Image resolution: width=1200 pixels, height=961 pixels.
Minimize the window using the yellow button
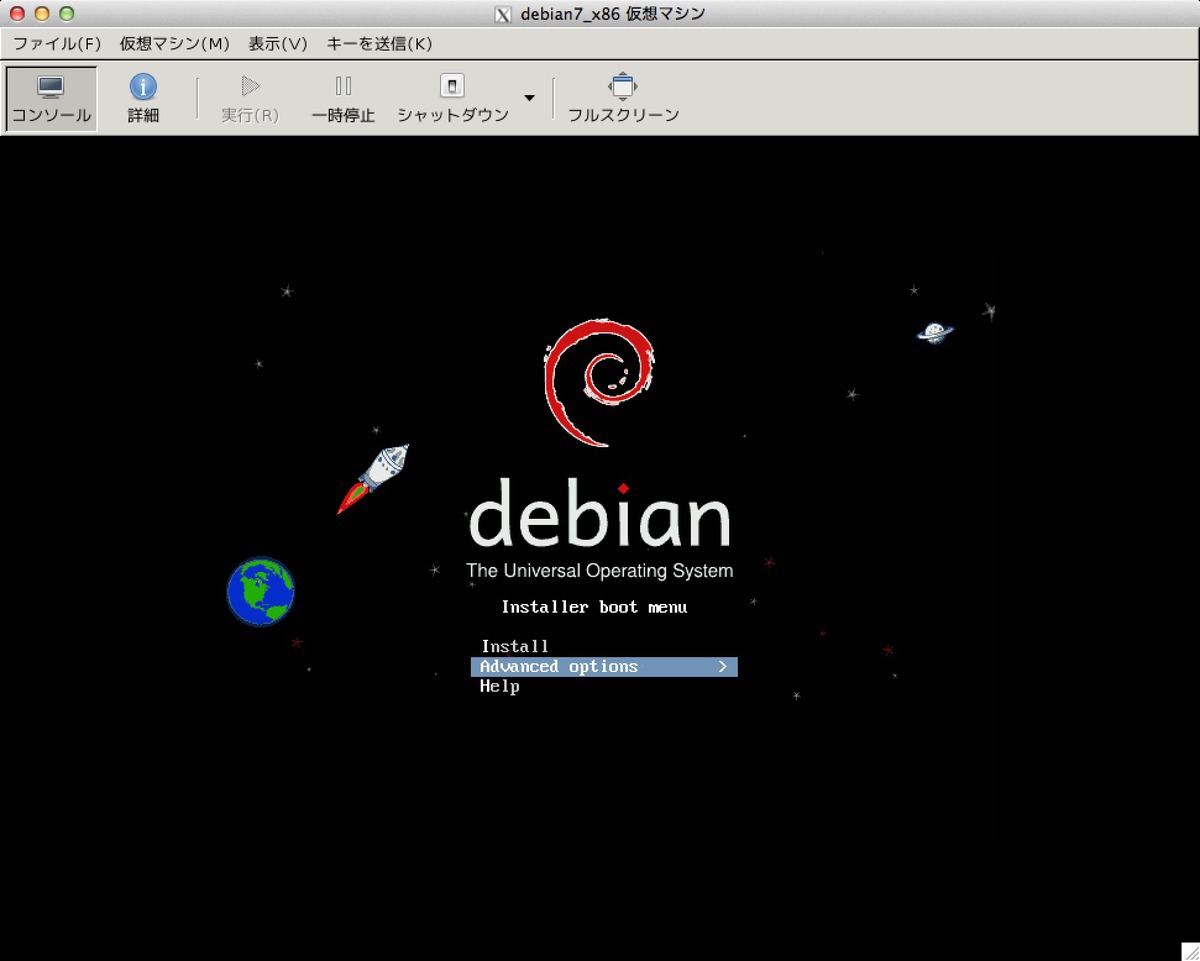42,14
